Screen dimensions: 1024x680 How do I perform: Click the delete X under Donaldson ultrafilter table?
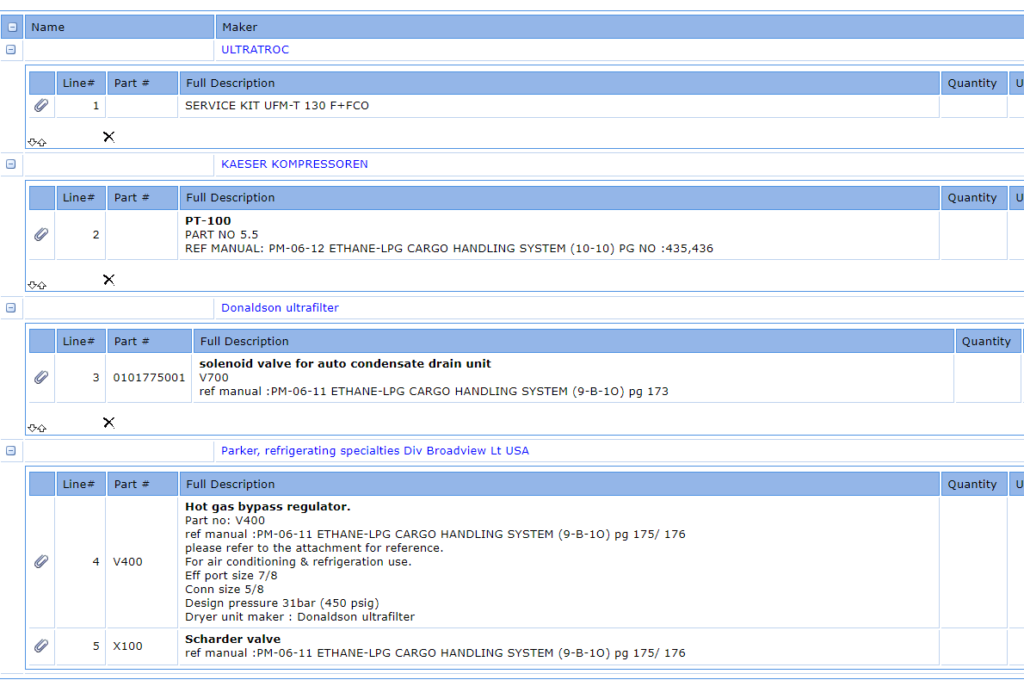[x=109, y=423]
